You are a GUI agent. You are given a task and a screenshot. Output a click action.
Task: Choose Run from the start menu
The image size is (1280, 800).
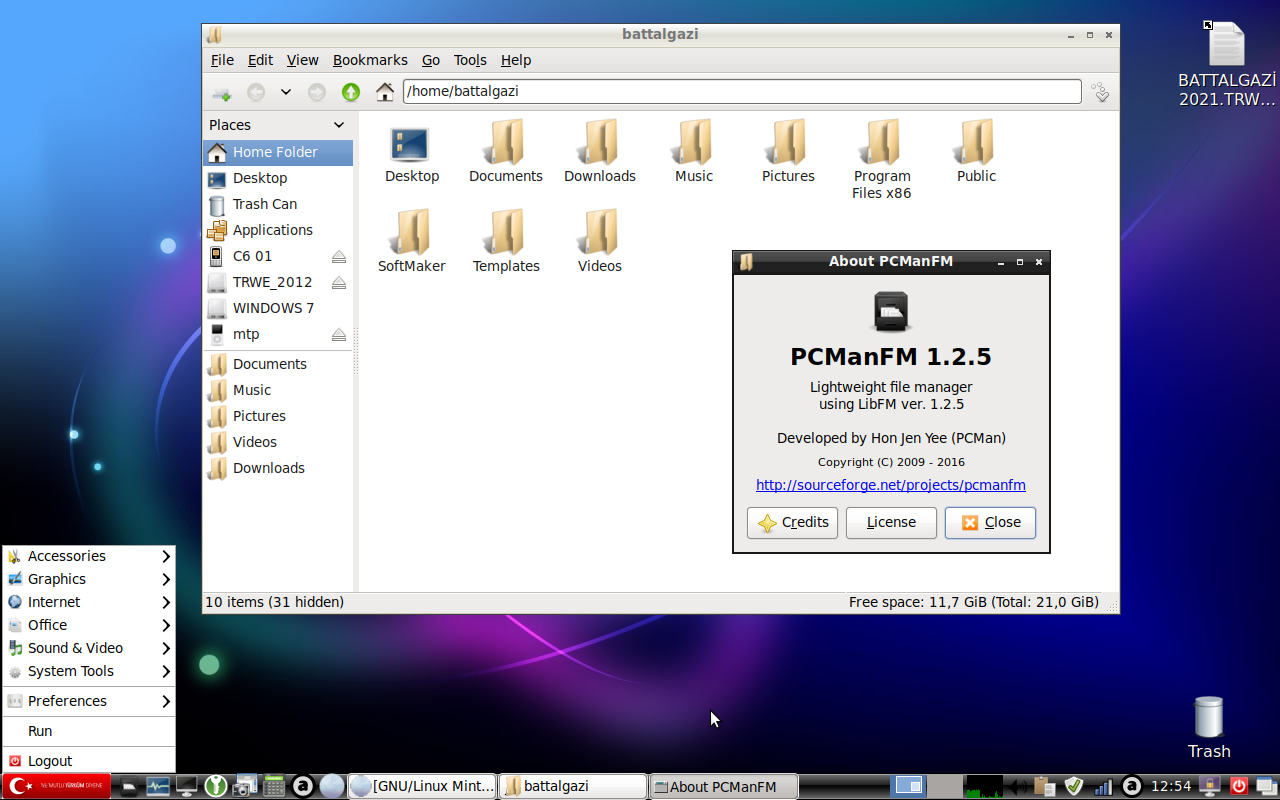[89, 731]
